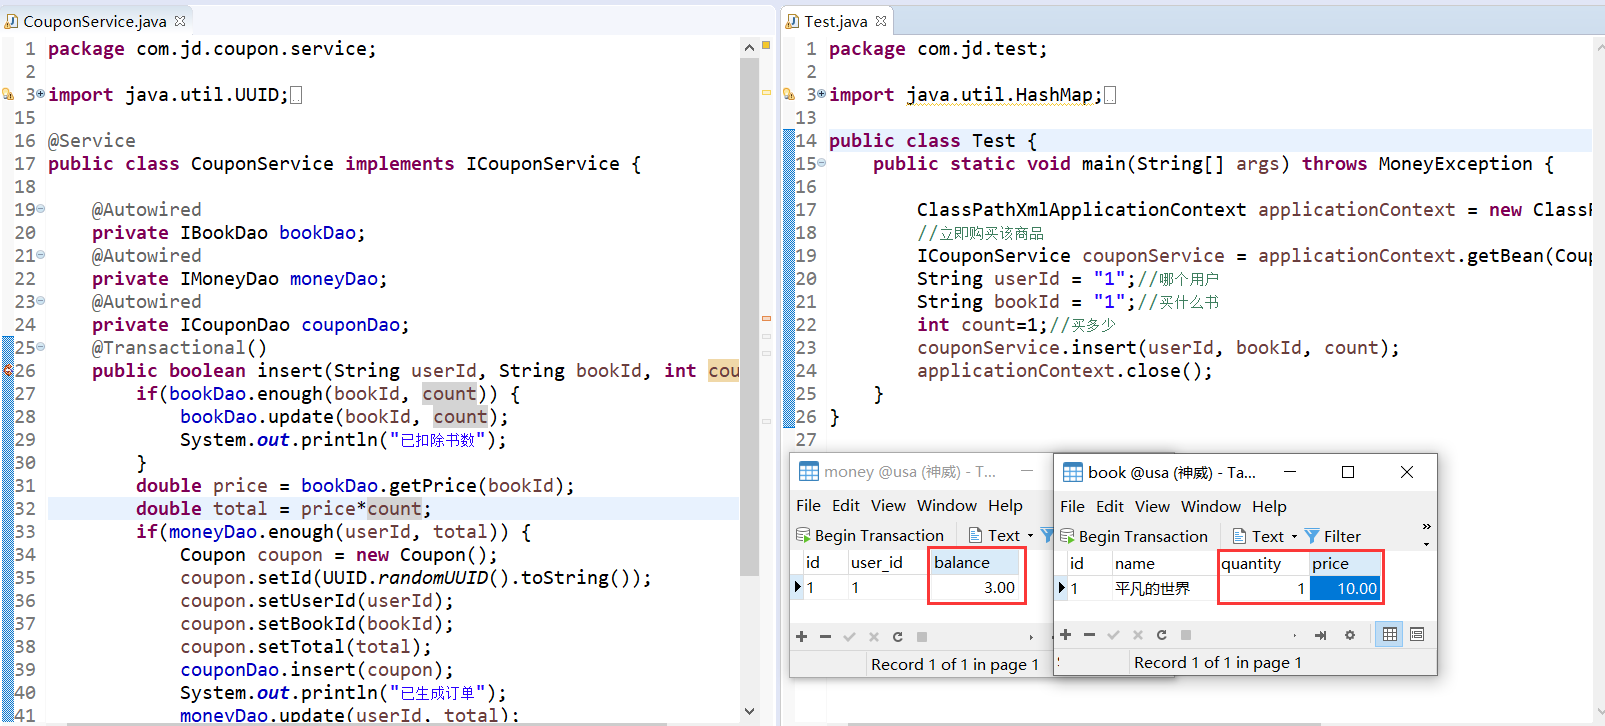
Task: Stop loading icon in book window
Action: [1186, 635]
